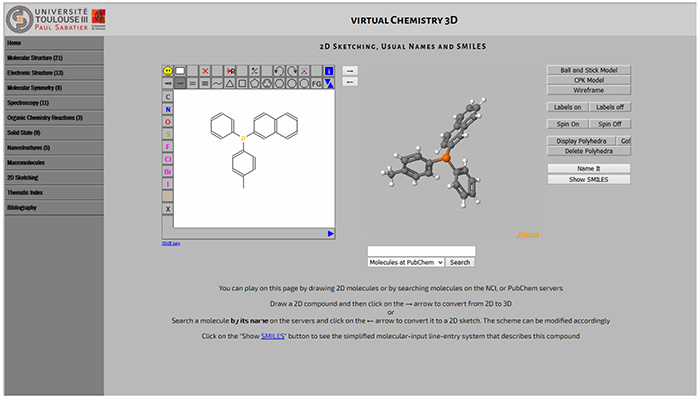This screenshot has height=400, width=700.
Task: Expand Molecular Structure (21) menu
Action: tap(52, 58)
